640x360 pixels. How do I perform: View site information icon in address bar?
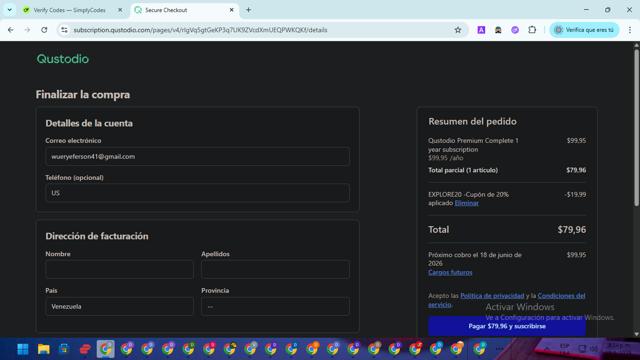click(64, 30)
